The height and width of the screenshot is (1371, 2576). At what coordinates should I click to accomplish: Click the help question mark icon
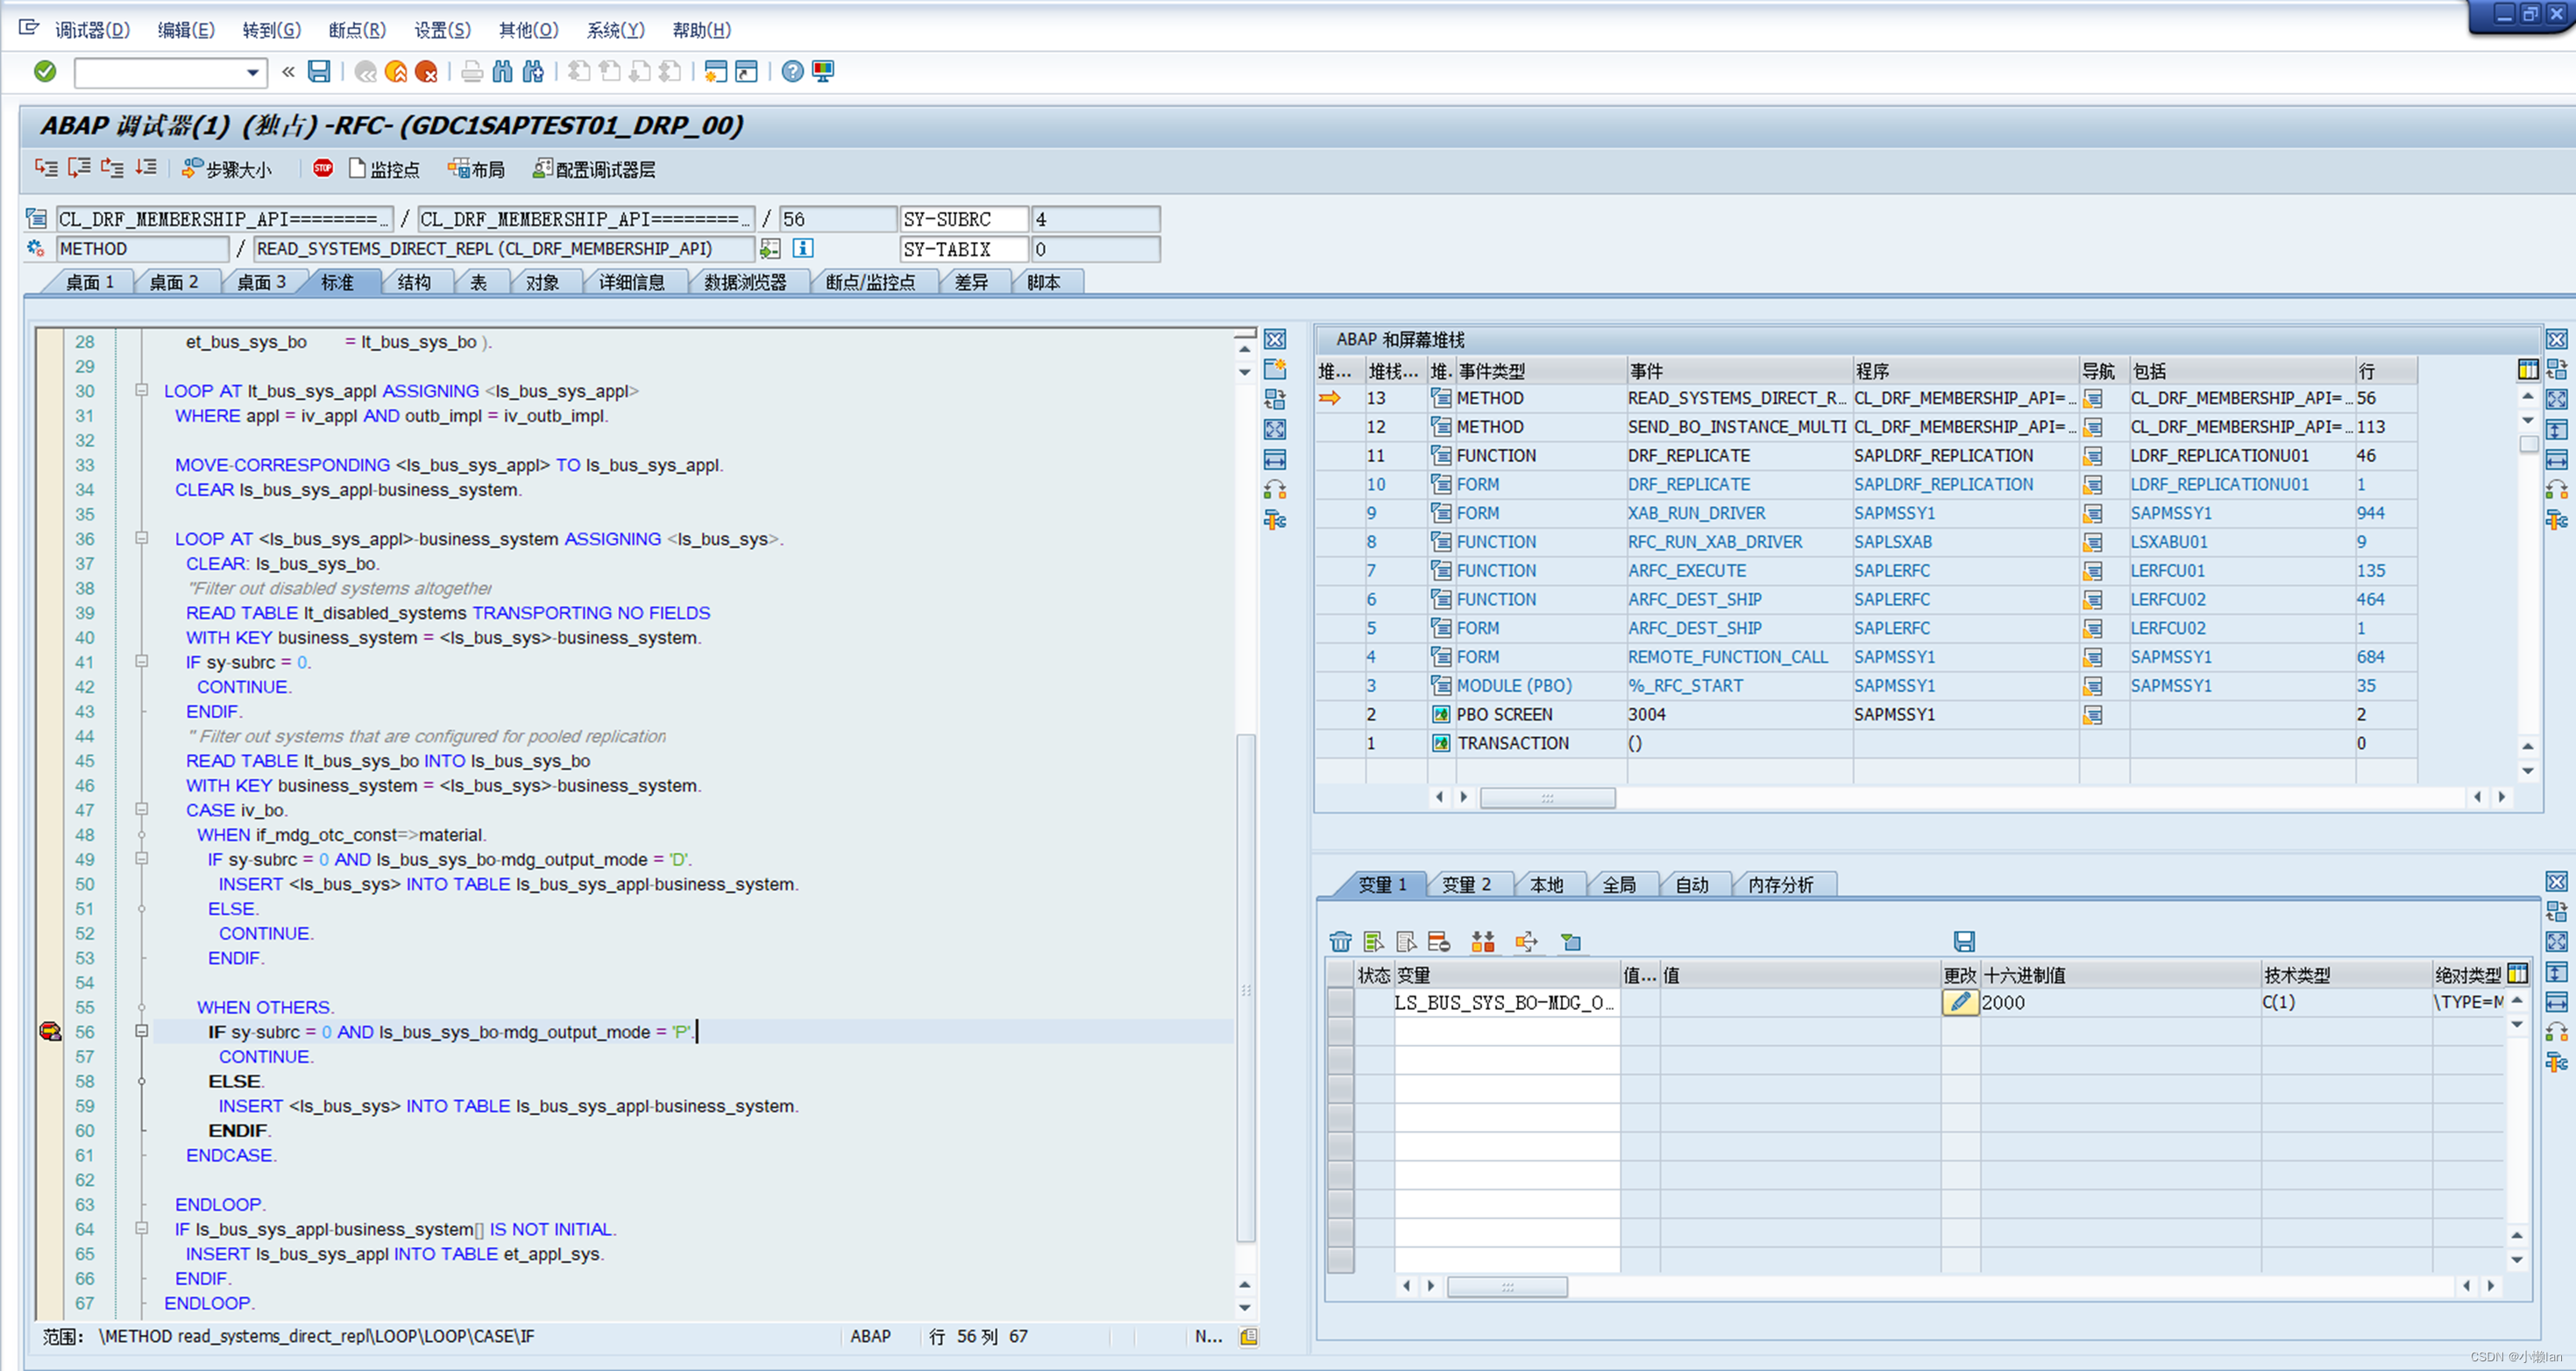point(792,71)
